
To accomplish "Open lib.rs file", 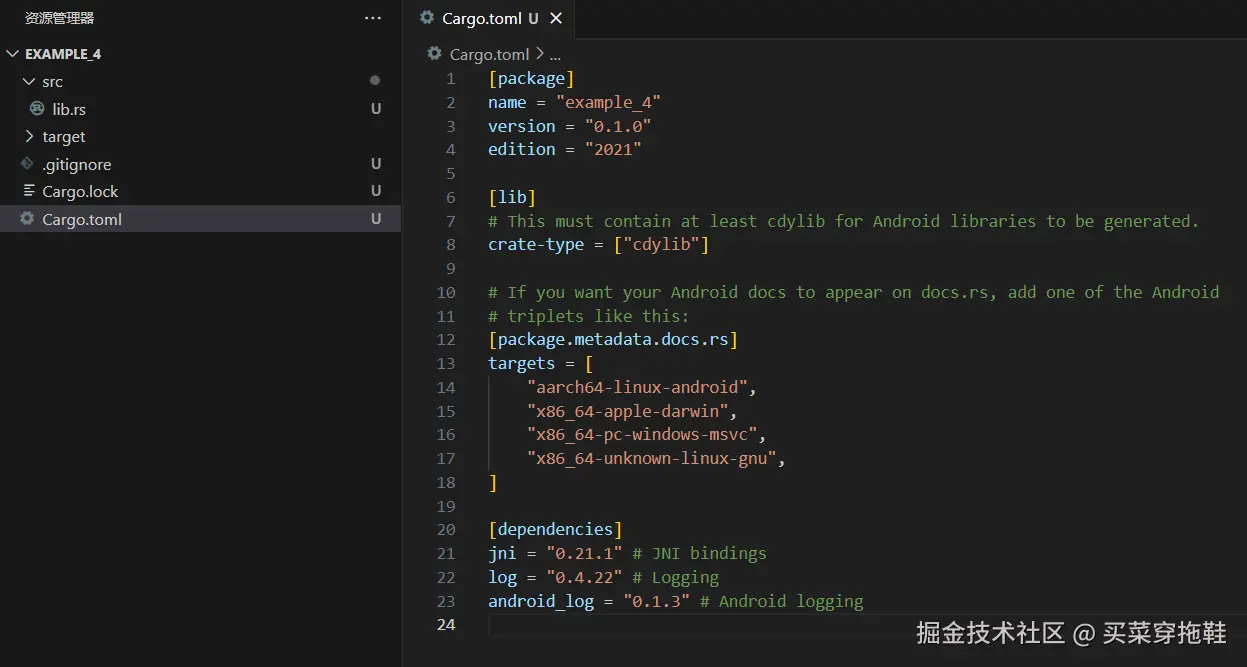I will pos(69,109).
